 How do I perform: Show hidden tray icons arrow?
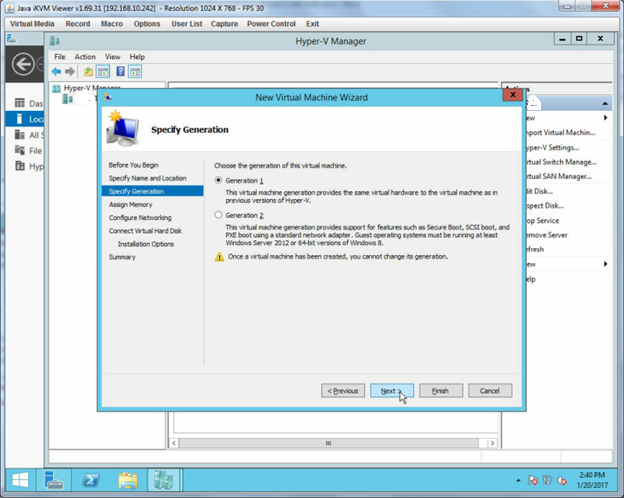(518, 480)
